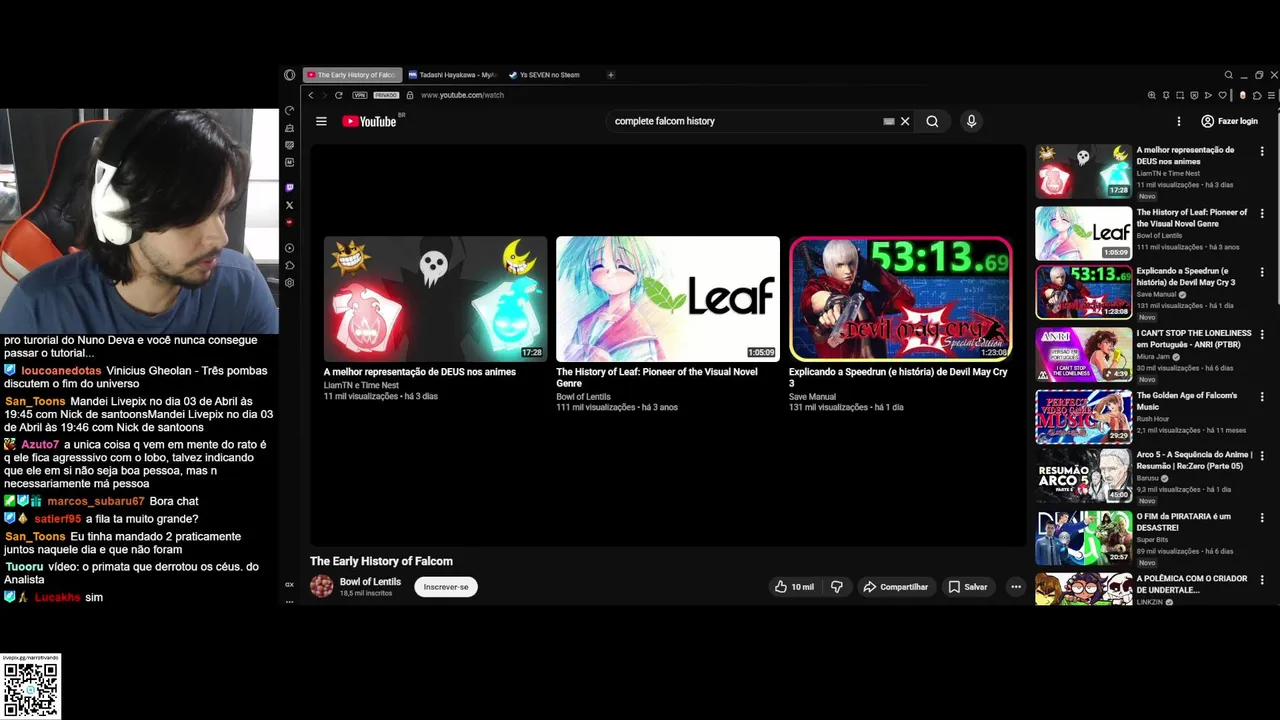Image resolution: width=1280 pixels, height=720 pixels.
Task: Open Twitch in the Opera sidebar
Action: 290,188
